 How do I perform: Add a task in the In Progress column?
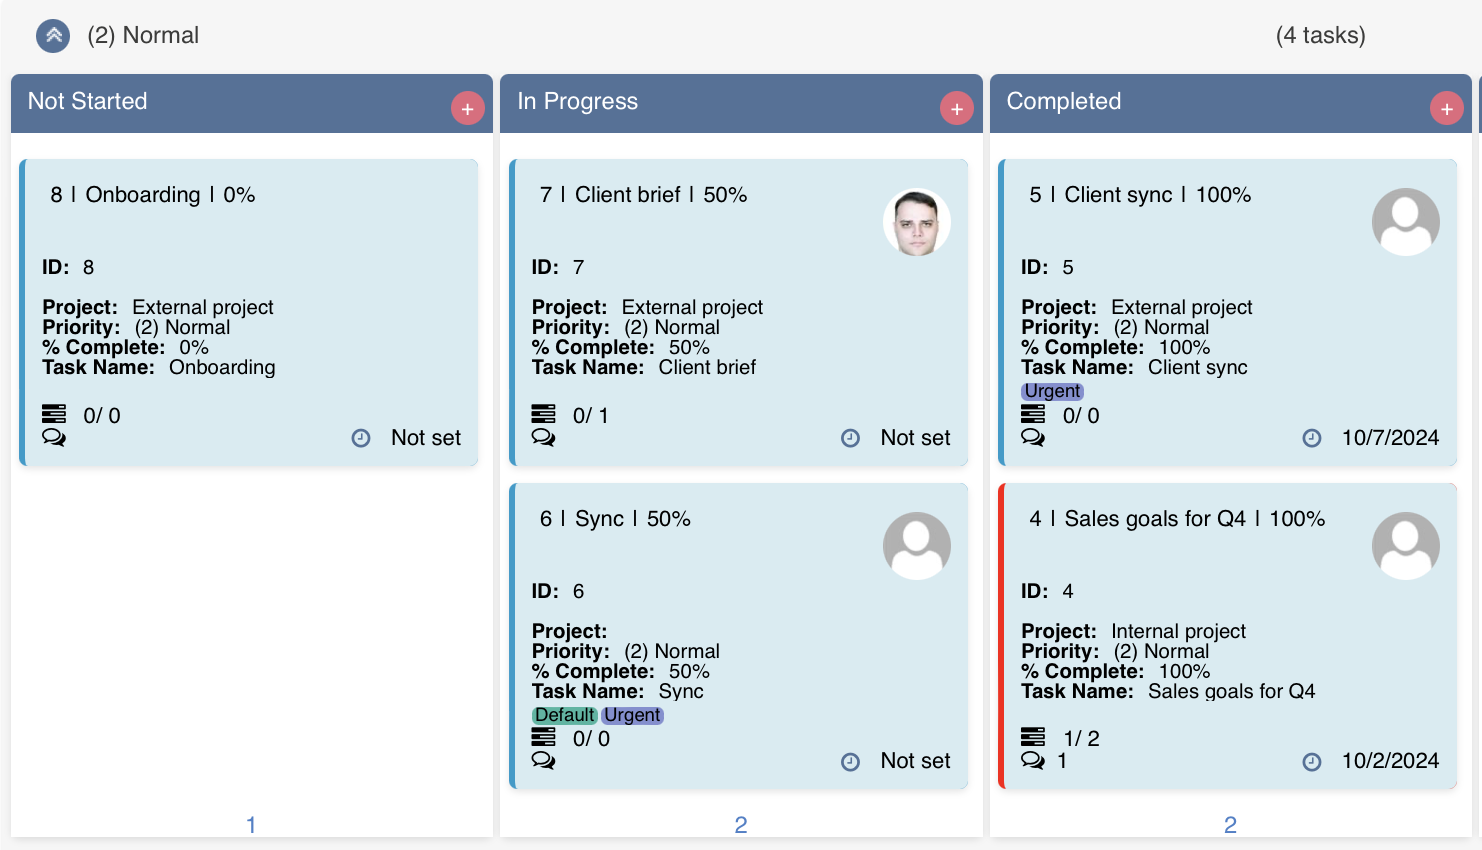click(956, 107)
